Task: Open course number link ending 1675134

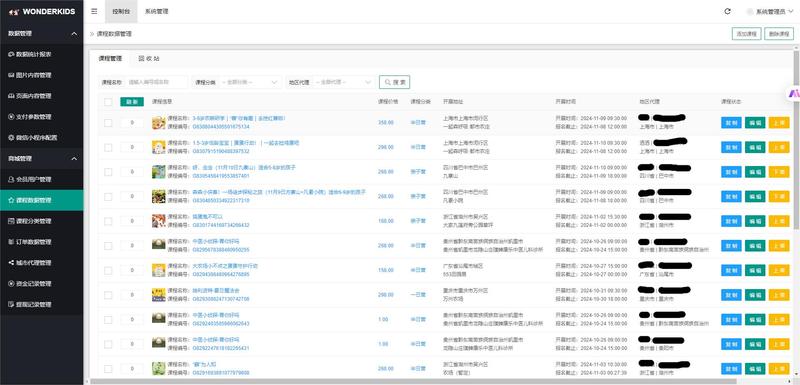Action: point(221,126)
